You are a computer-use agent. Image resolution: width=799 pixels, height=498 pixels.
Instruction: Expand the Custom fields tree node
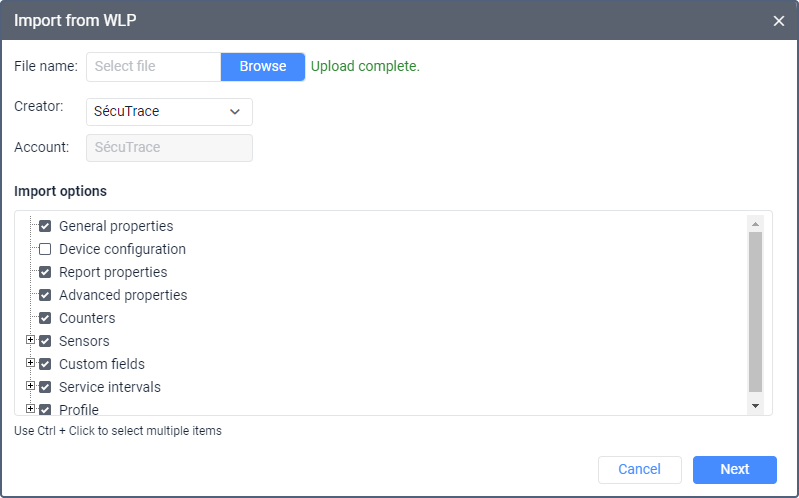[30, 363]
